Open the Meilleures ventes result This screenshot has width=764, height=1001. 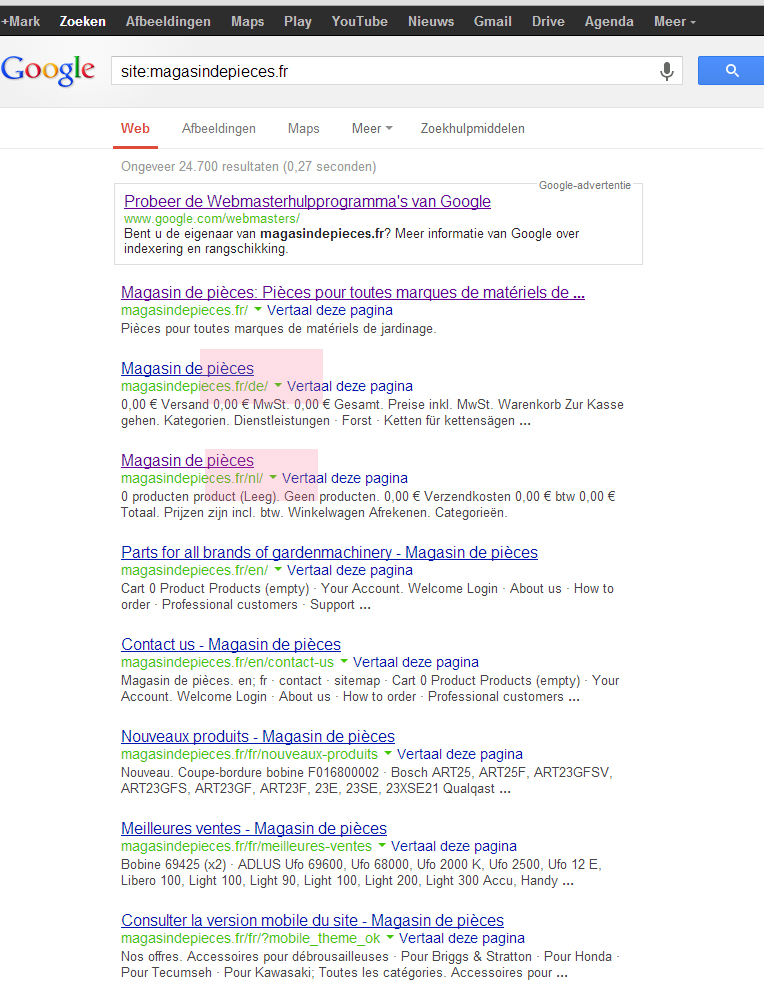click(254, 828)
